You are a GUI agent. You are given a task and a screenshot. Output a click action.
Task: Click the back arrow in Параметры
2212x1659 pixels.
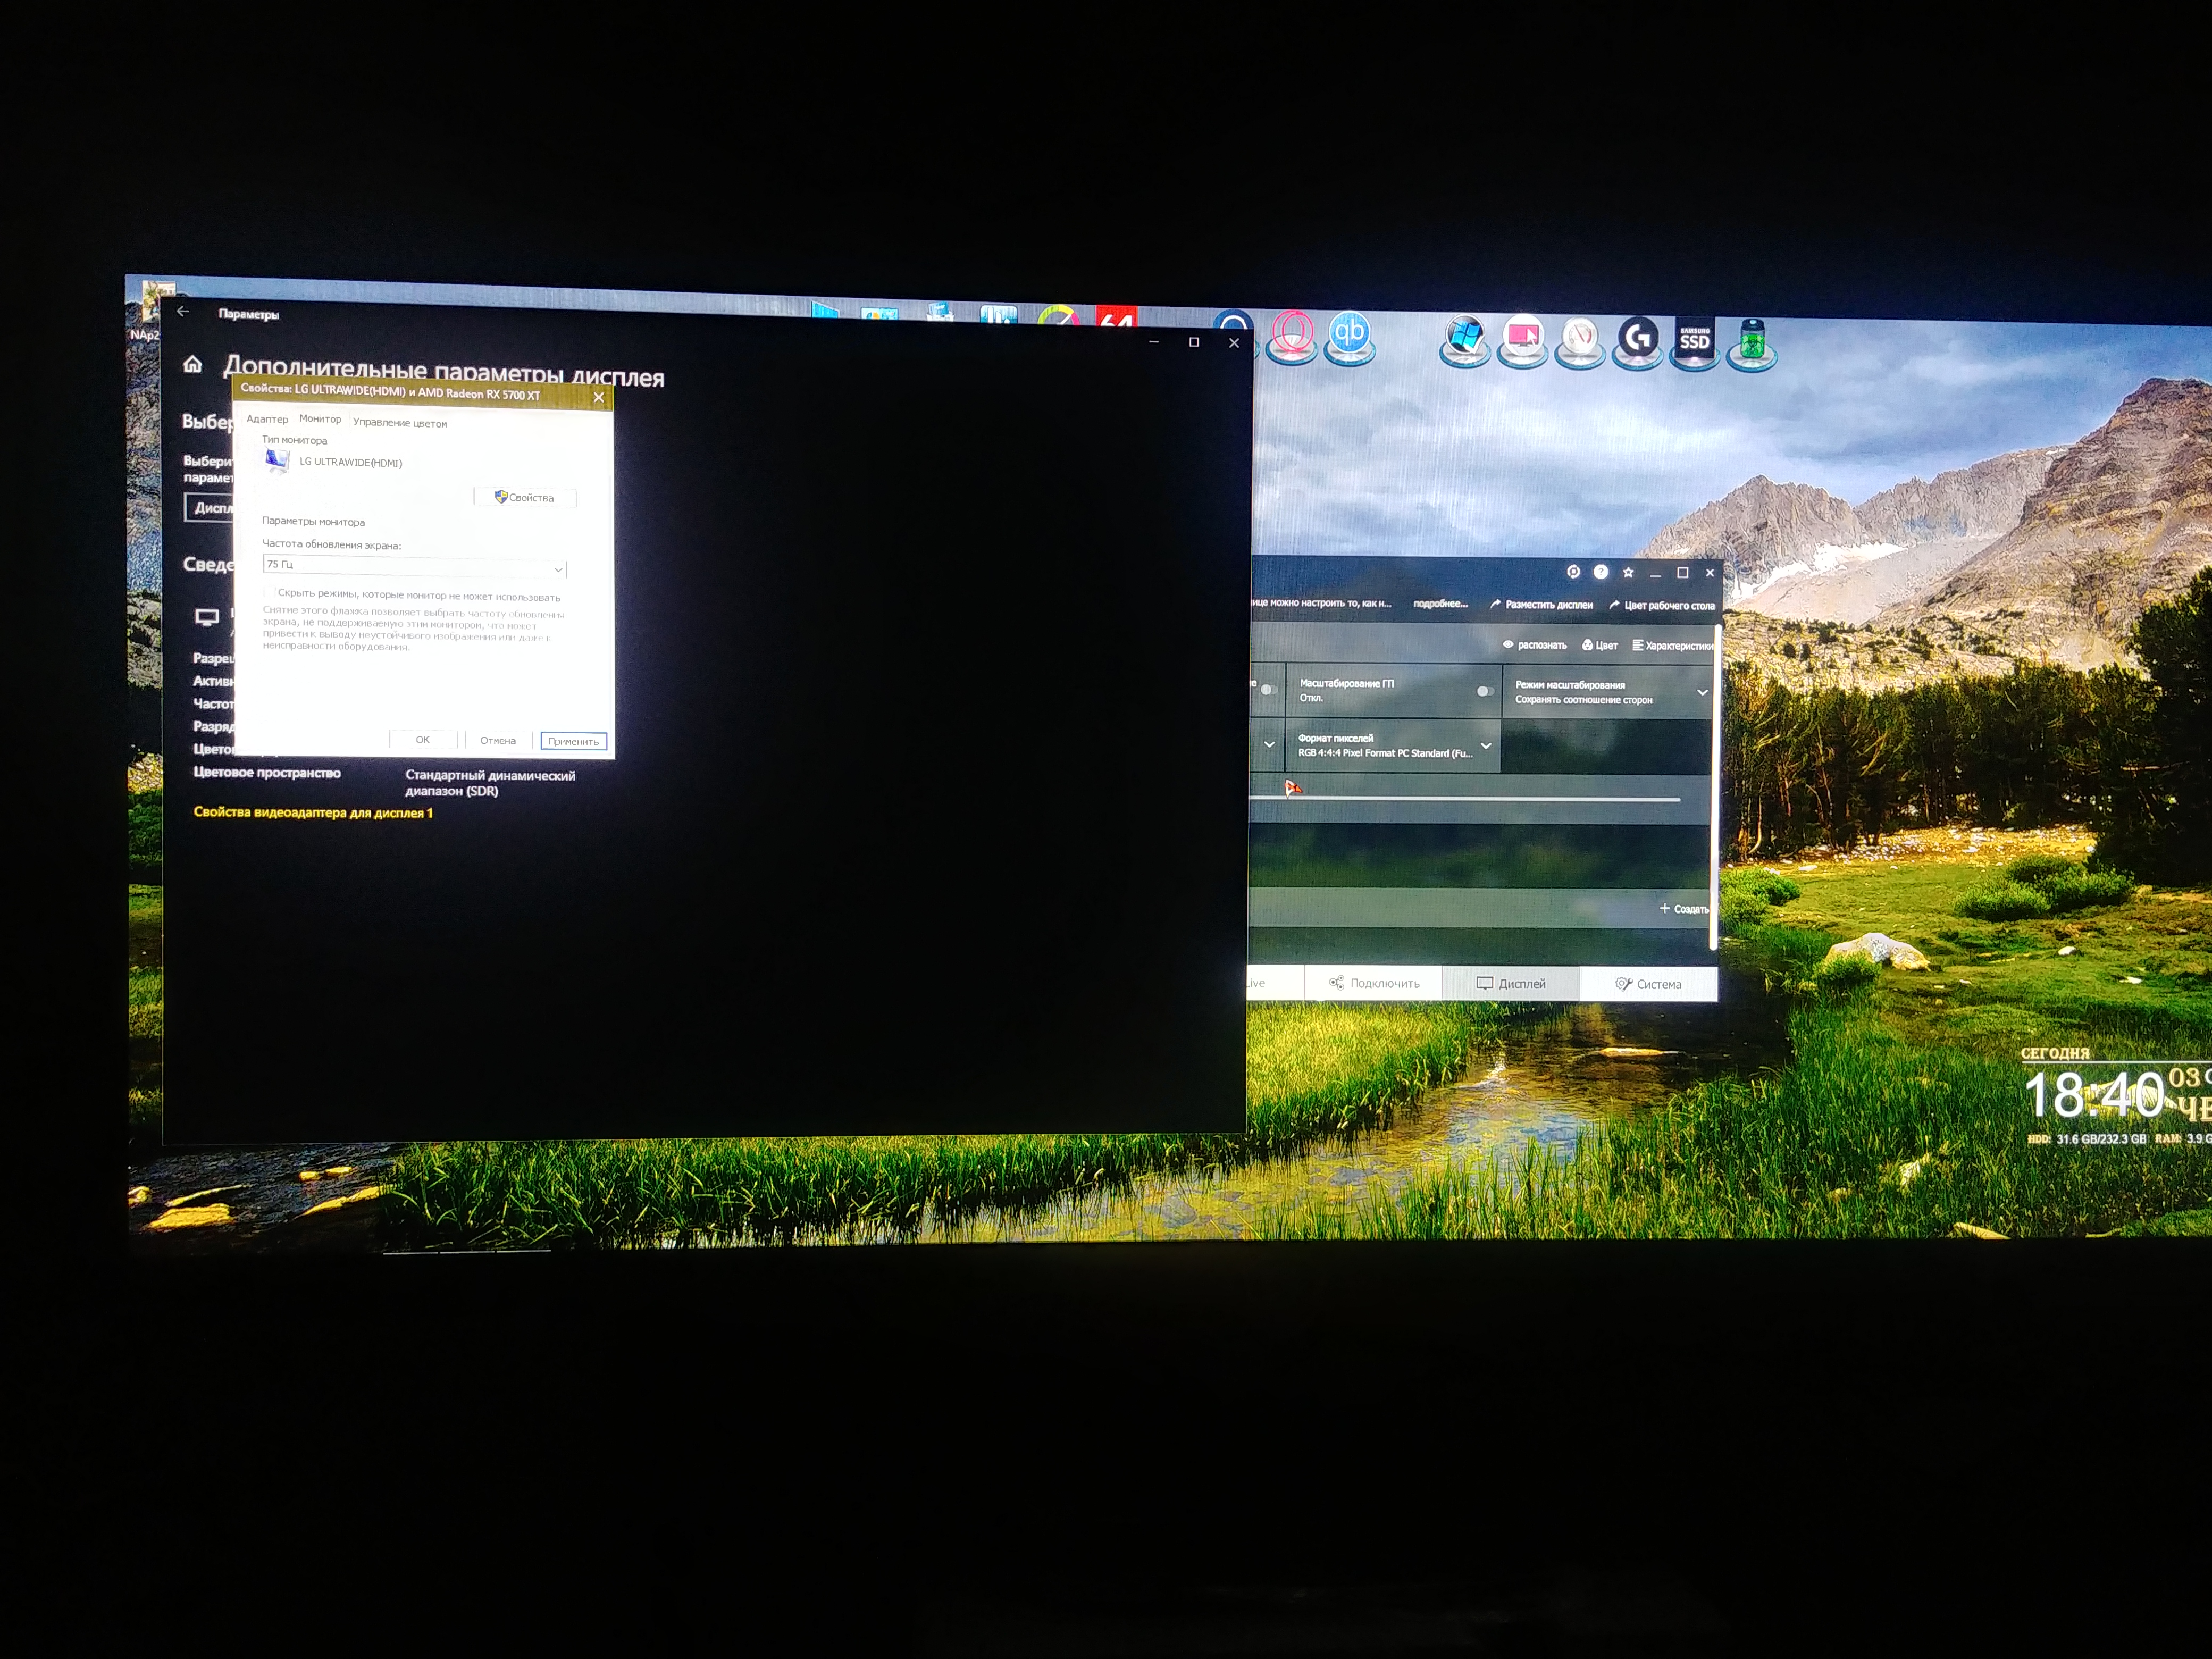(183, 312)
